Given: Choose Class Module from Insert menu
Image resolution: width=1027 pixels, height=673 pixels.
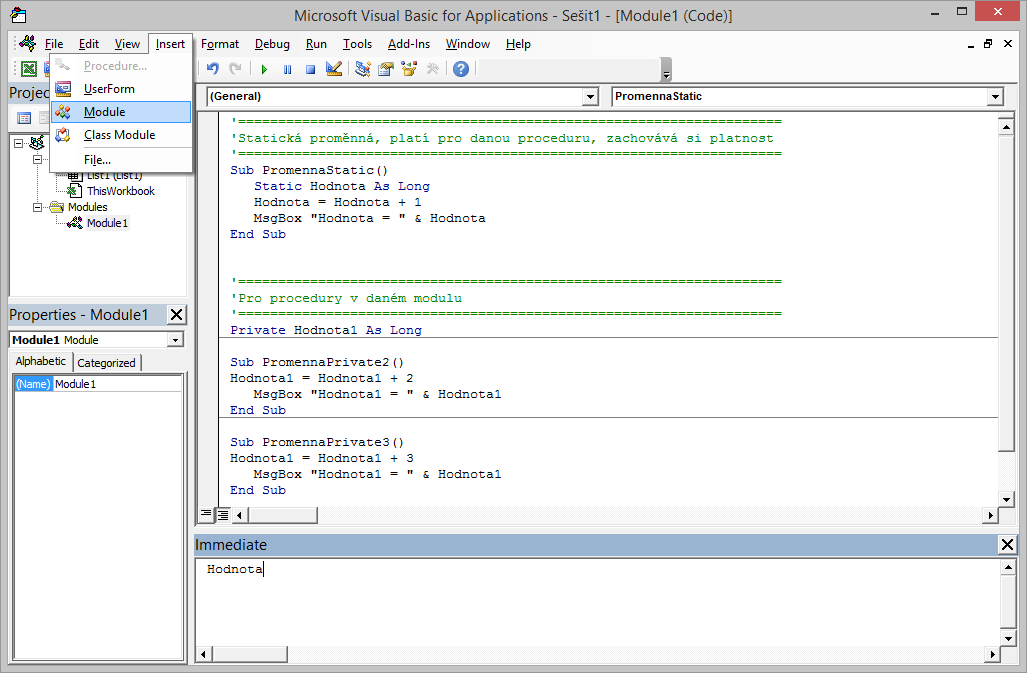Looking at the screenshot, I should tap(121, 135).
